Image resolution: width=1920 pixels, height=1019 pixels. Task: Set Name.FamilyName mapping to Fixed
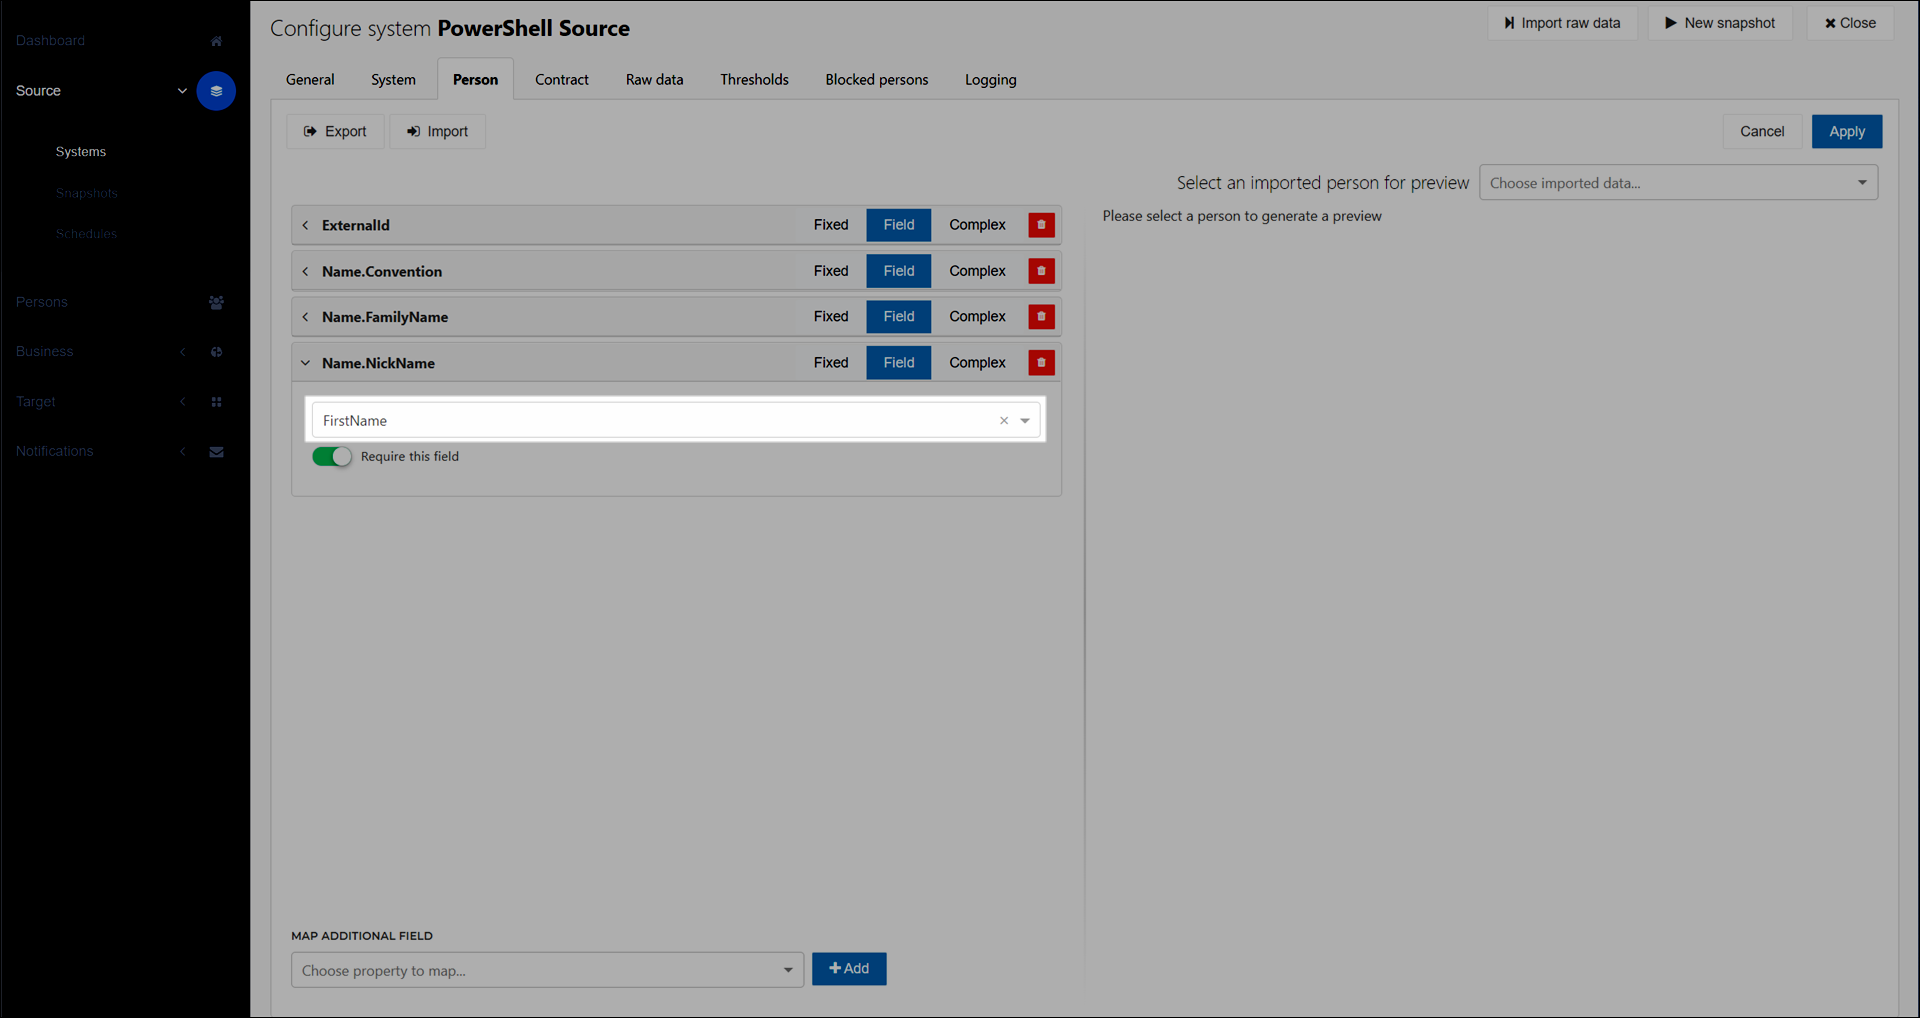[831, 317]
